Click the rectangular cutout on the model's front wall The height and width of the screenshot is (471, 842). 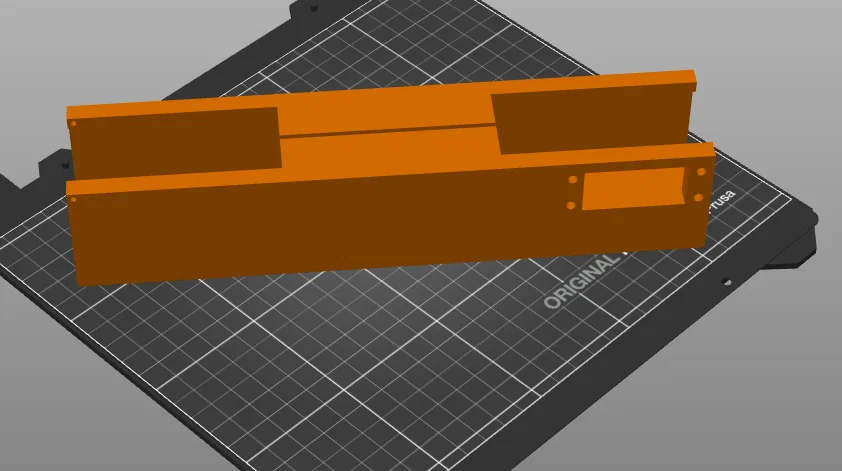point(636,188)
